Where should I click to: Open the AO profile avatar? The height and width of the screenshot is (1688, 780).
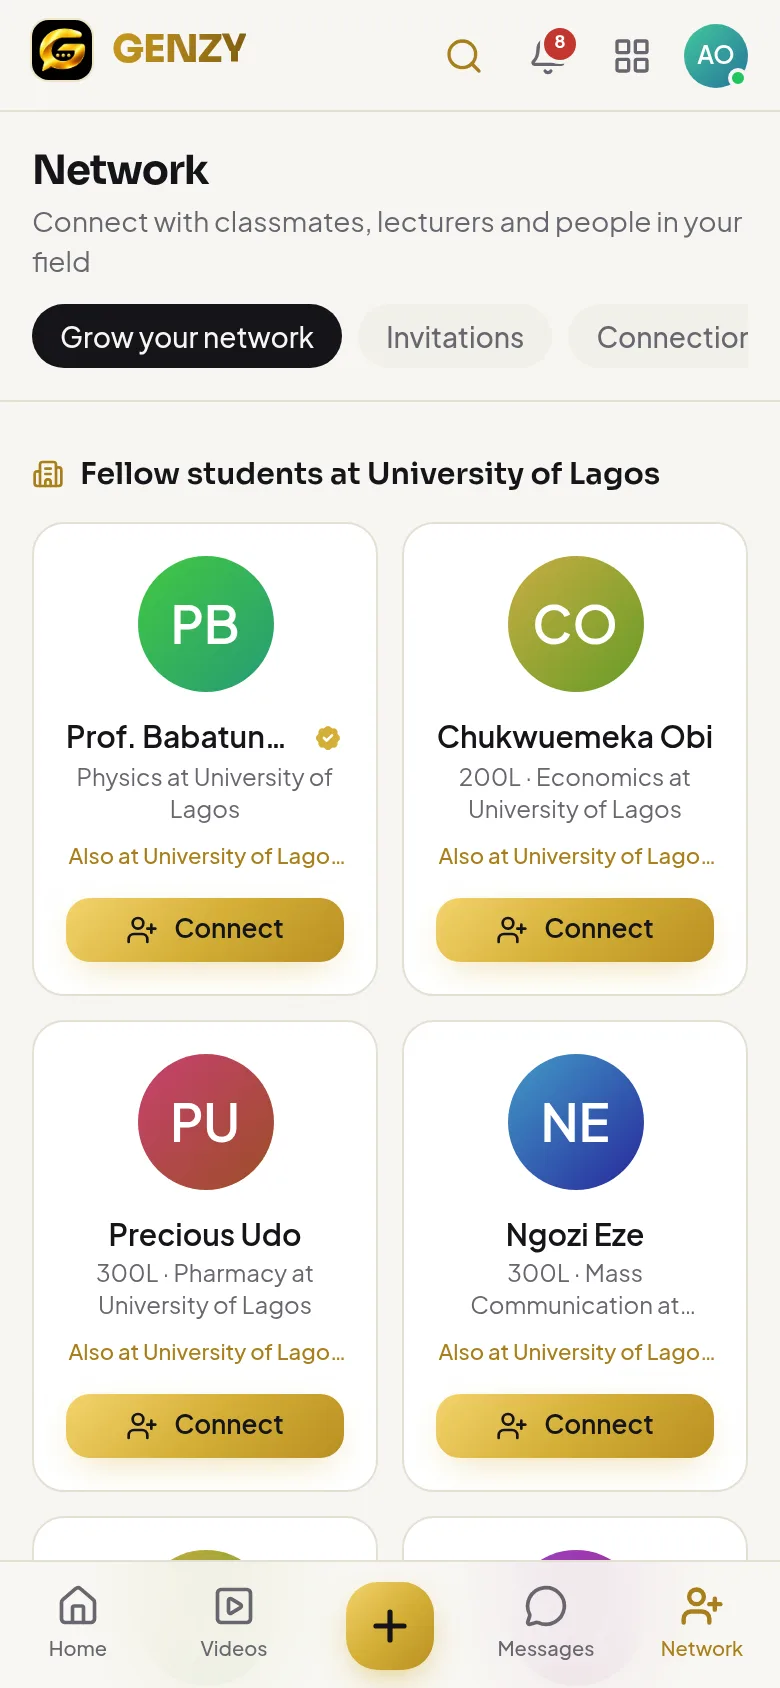click(716, 56)
